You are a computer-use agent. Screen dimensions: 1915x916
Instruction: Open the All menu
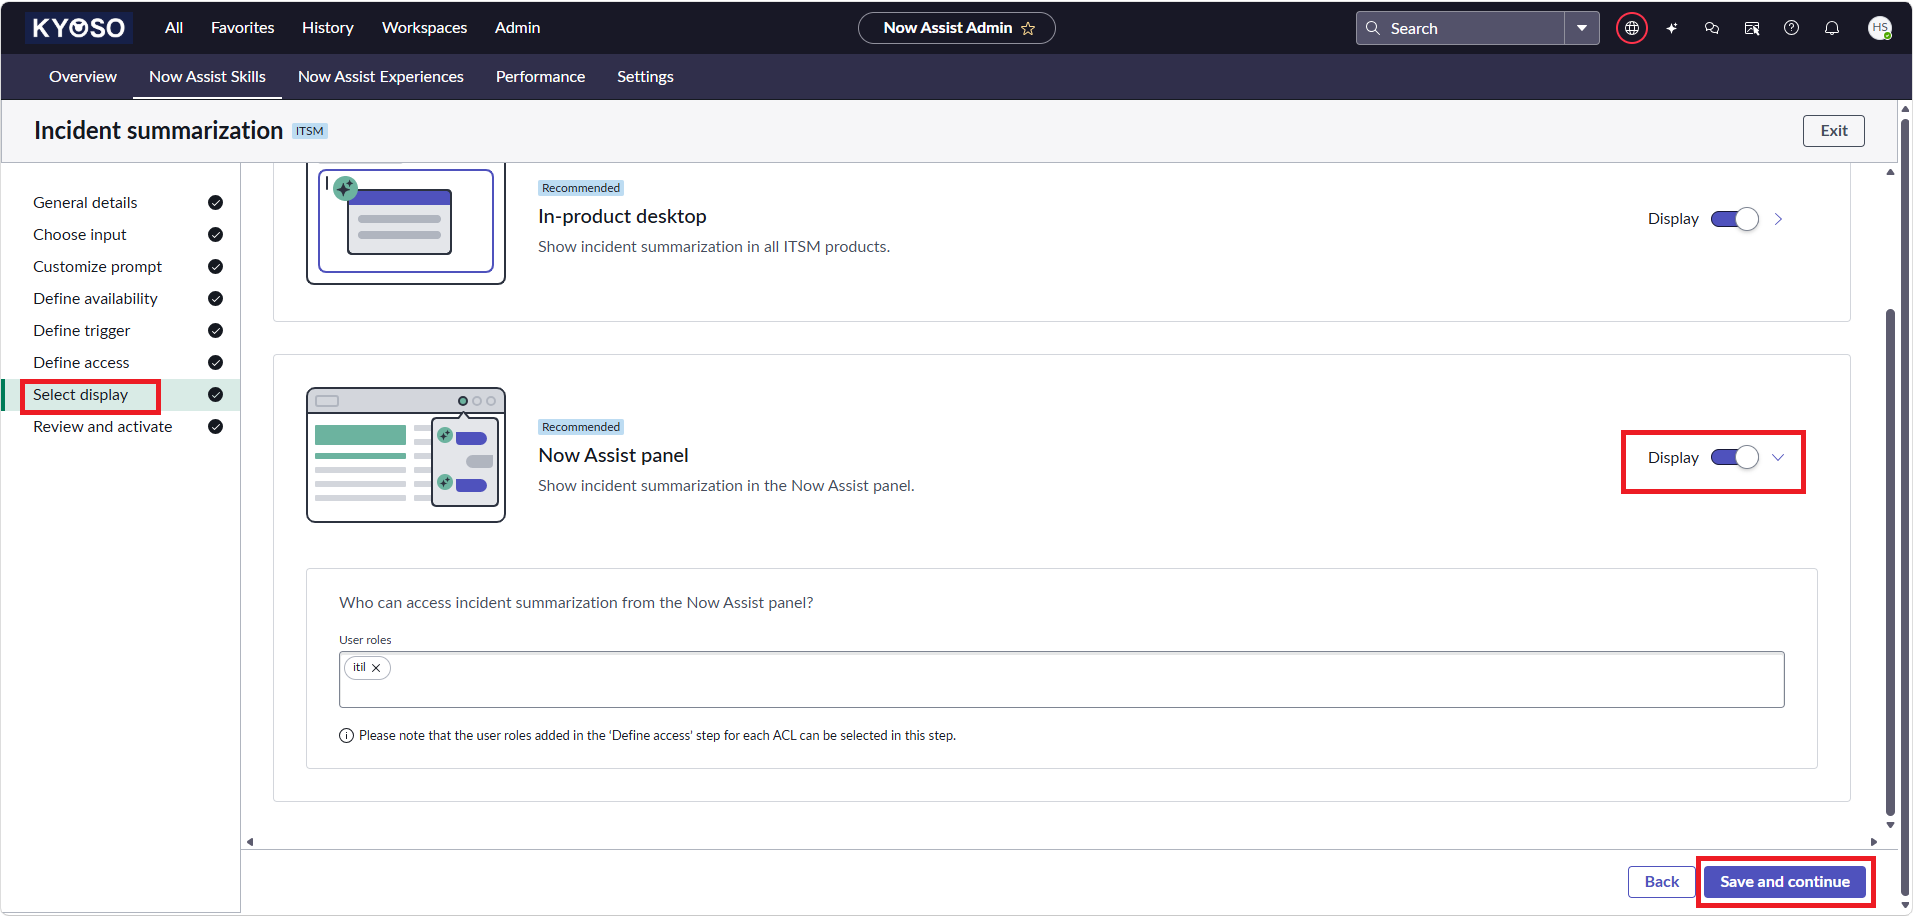tap(174, 28)
